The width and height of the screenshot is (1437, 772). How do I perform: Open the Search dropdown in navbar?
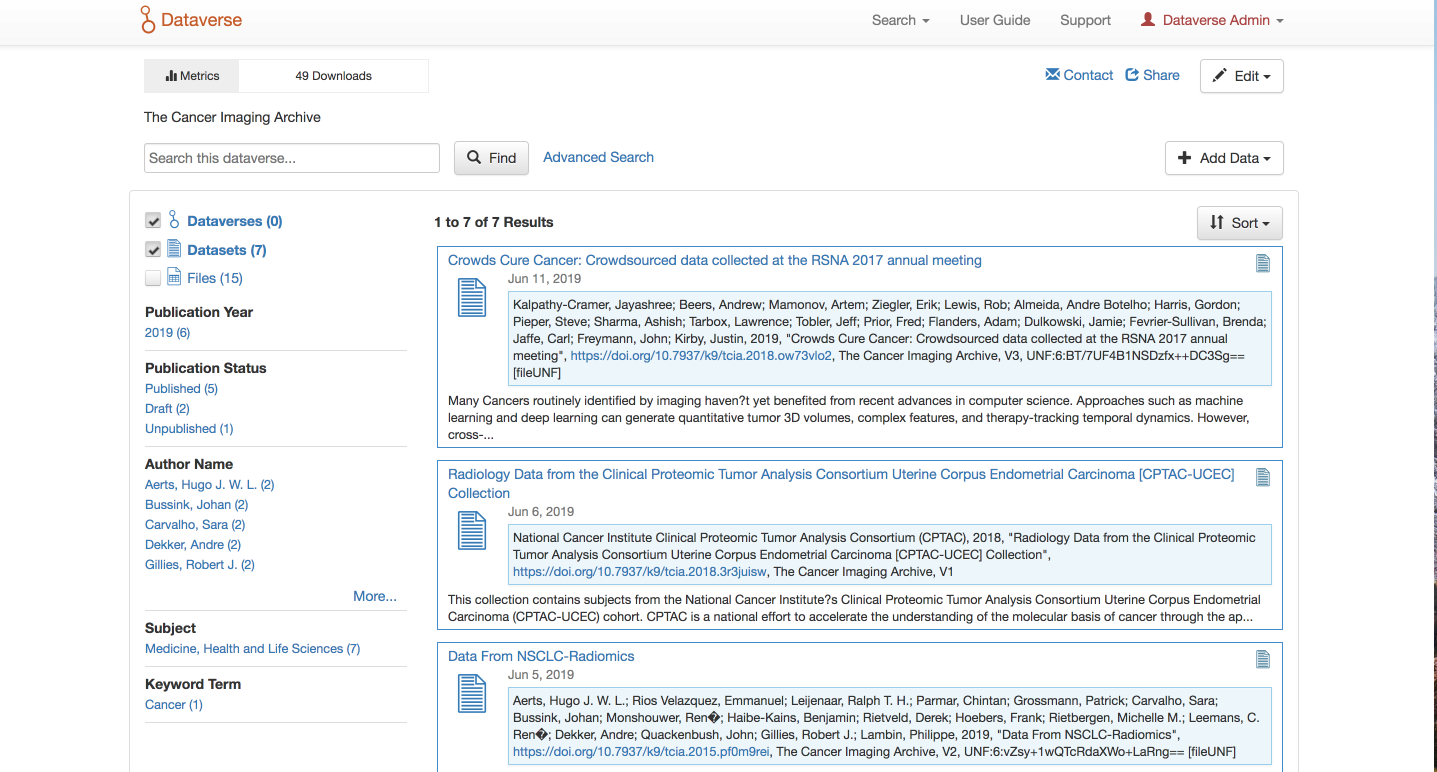point(900,20)
